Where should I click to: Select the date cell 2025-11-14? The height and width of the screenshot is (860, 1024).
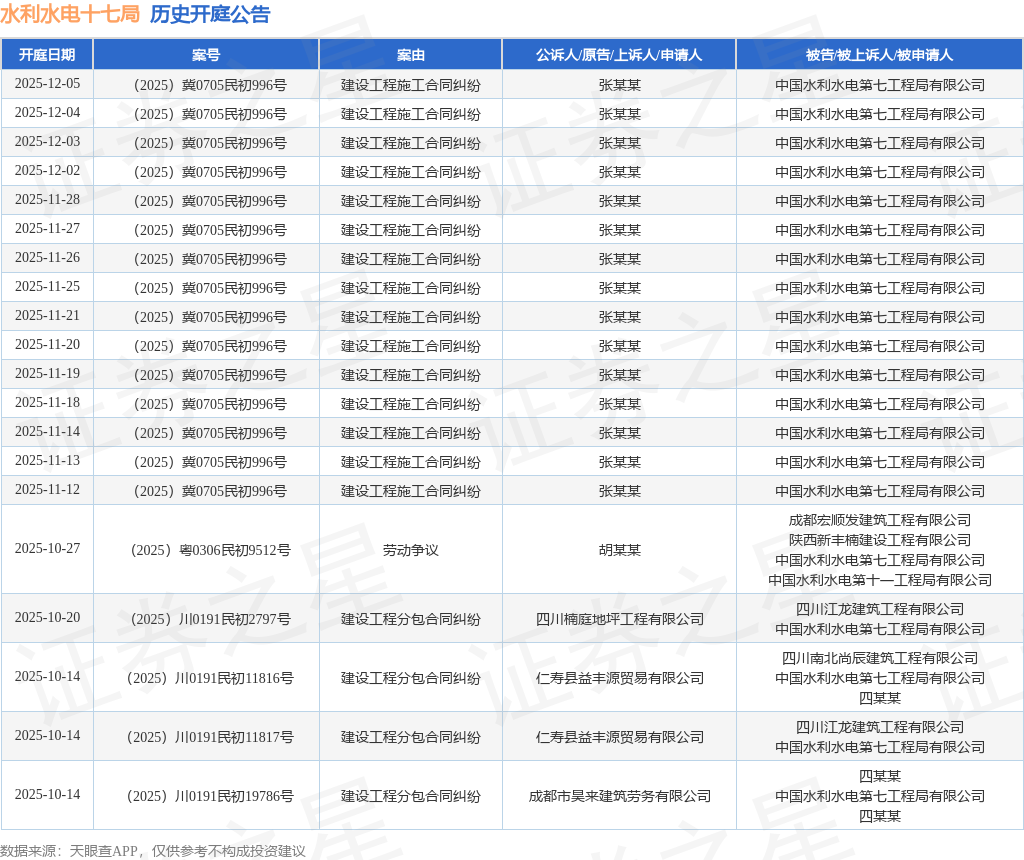click(48, 432)
